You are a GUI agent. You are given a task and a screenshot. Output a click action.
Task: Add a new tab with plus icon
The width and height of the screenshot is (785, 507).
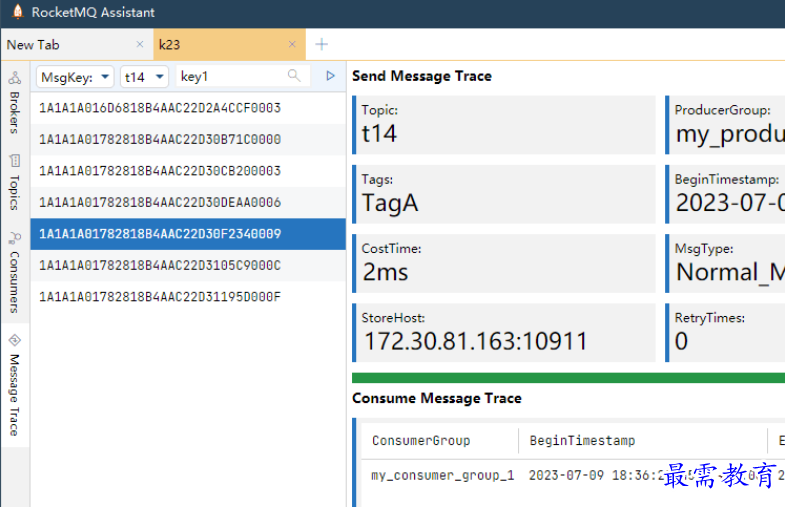321,45
